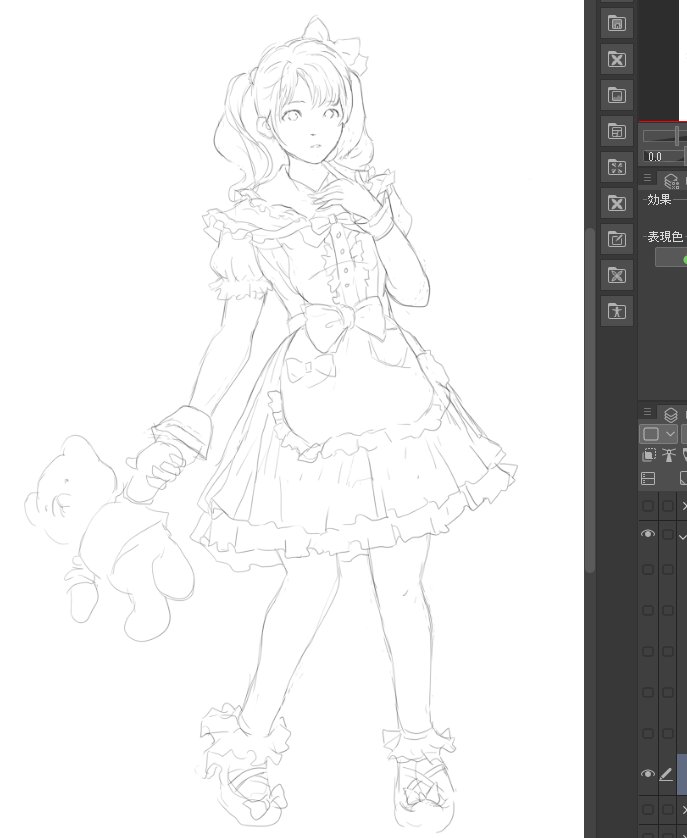
Task: Select the Layer palette tab icon
Action: (x=671, y=414)
